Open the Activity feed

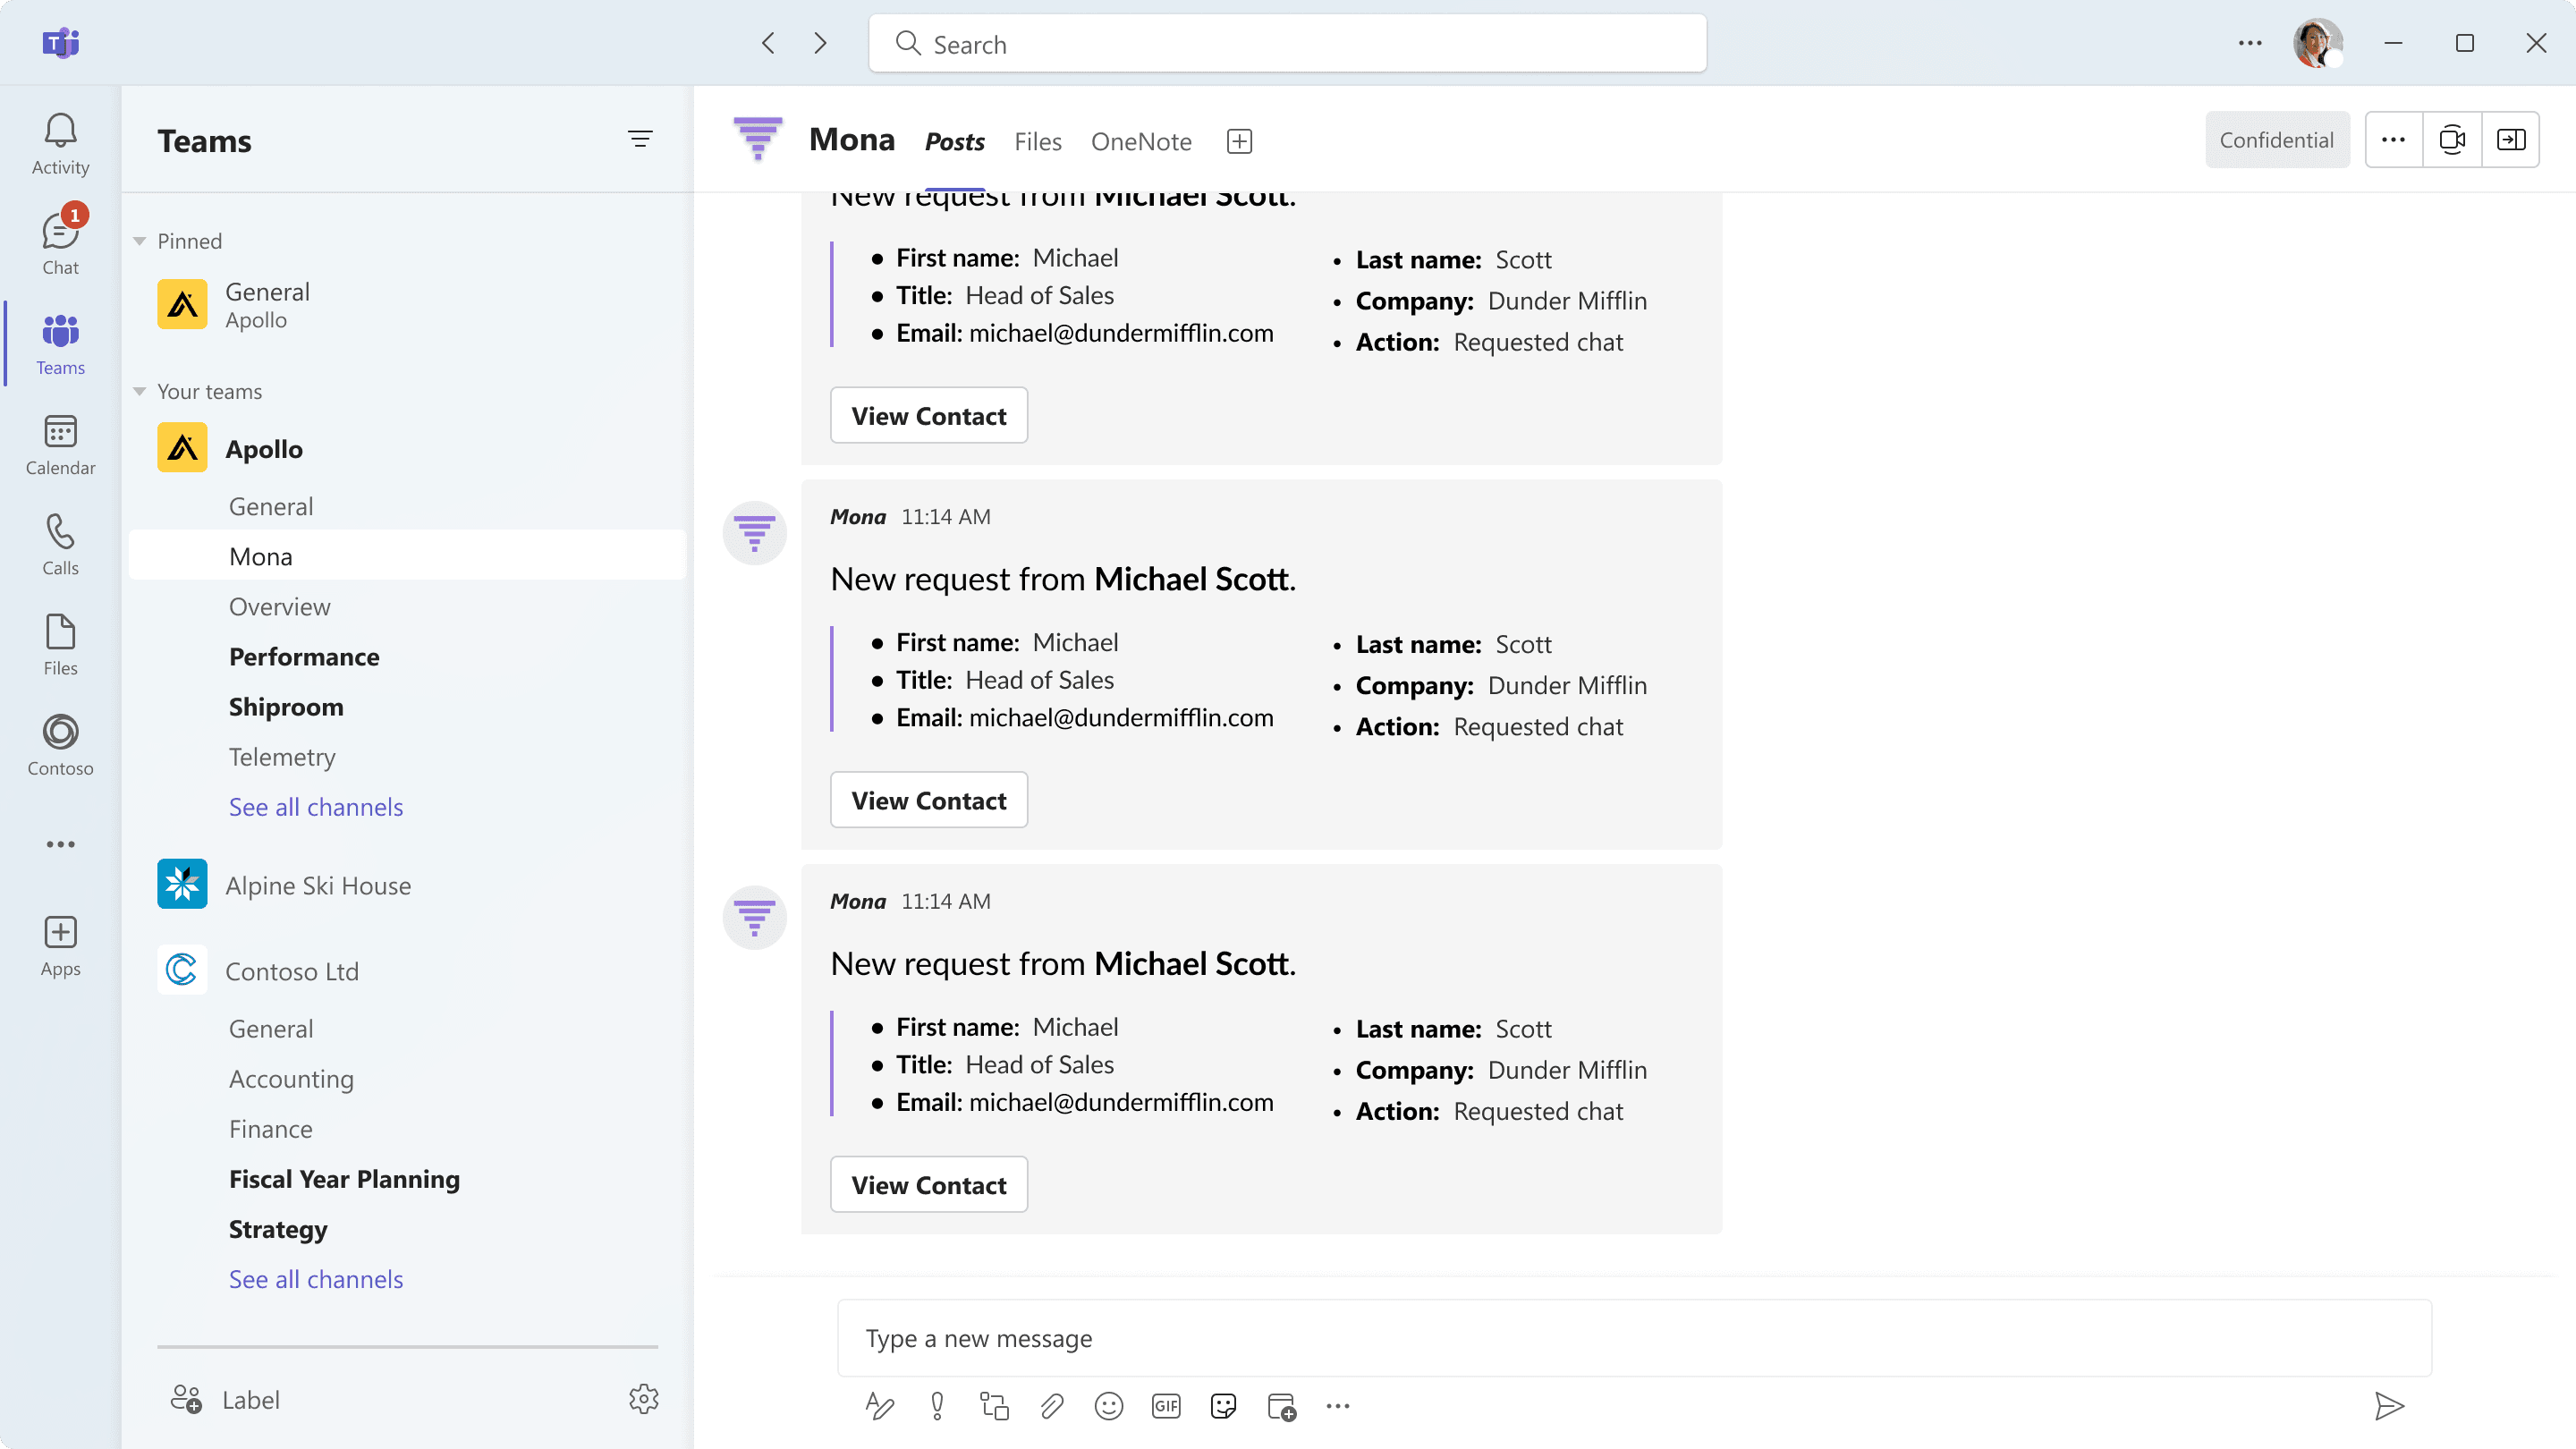(x=60, y=143)
